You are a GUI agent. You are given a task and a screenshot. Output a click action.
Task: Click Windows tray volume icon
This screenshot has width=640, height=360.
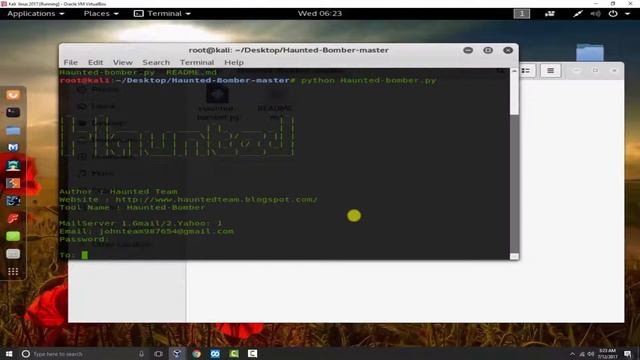(590, 354)
